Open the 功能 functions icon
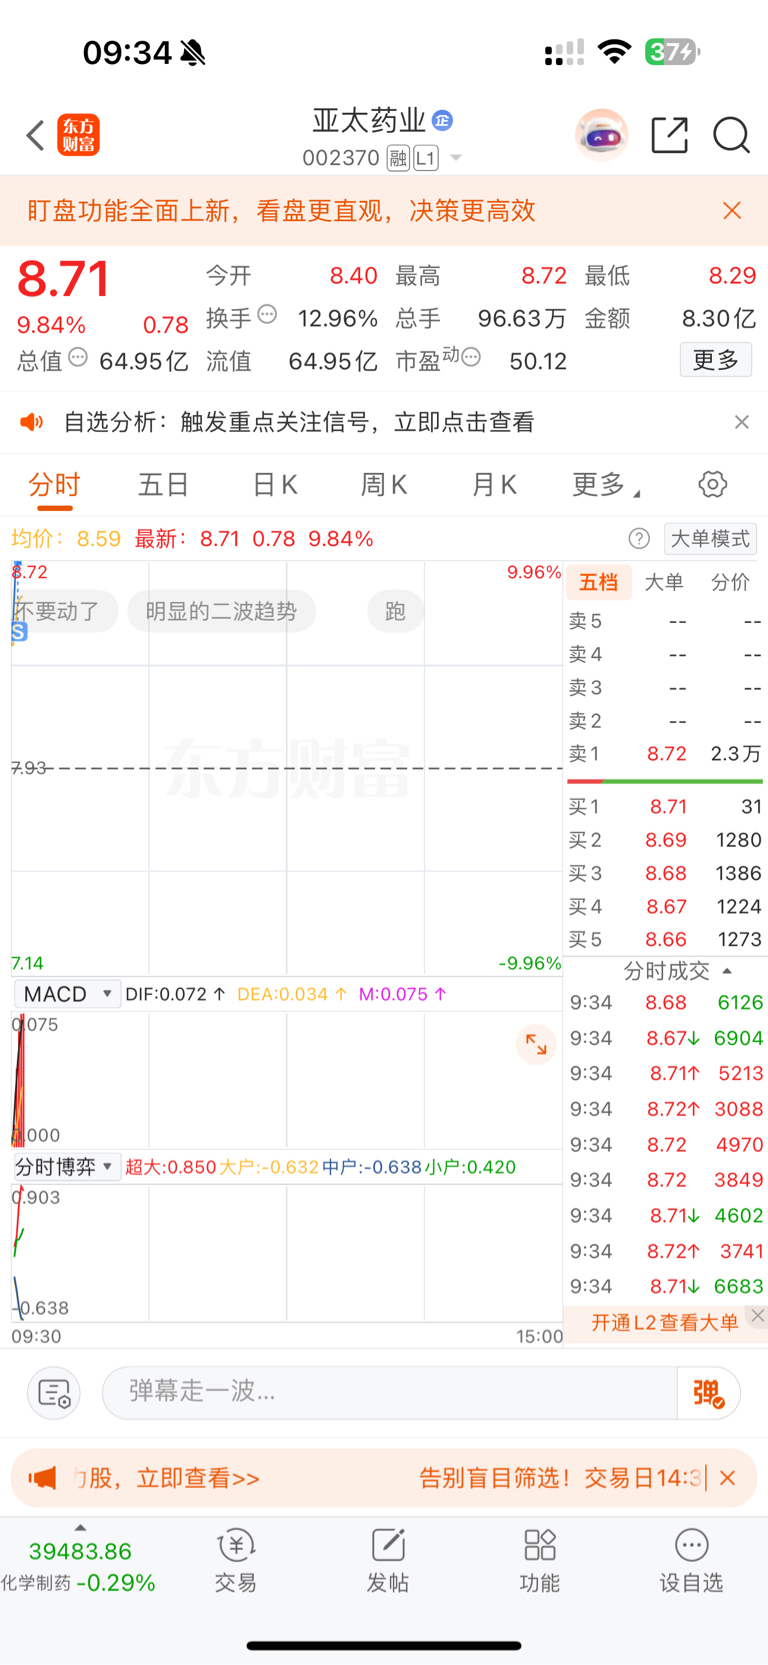768x1665 pixels. pyautogui.click(x=540, y=1561)
